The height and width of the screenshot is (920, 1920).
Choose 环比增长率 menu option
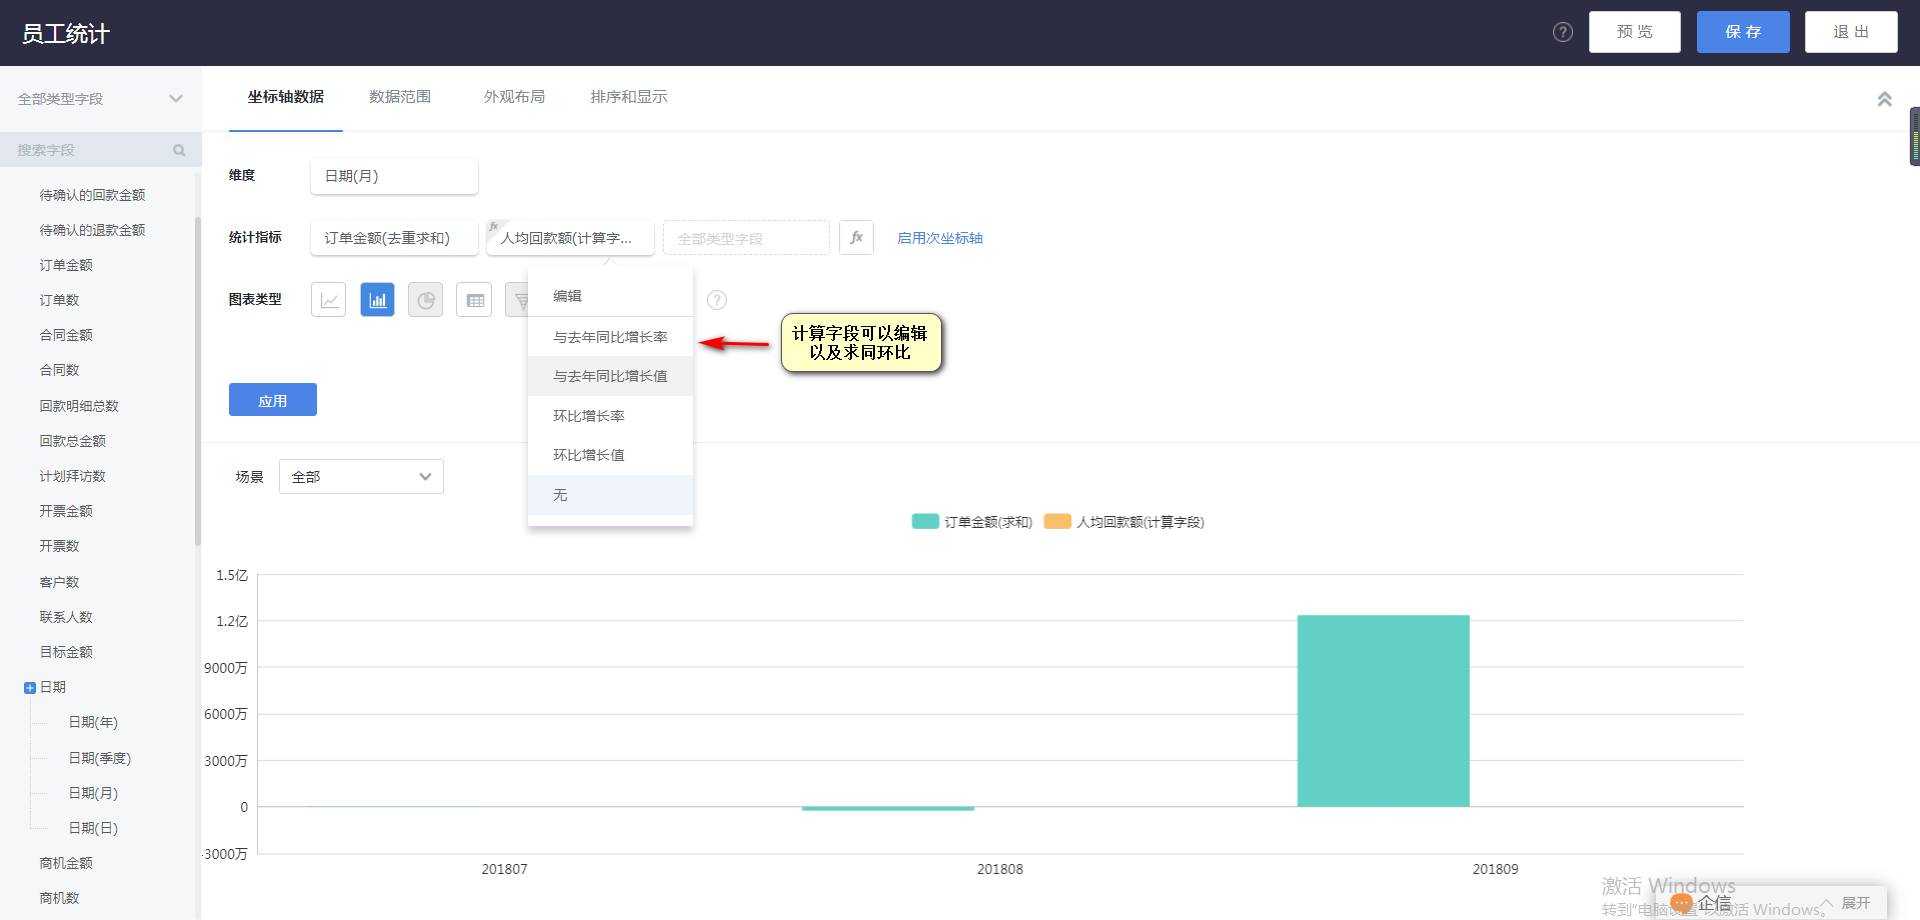tap(610, 416)
